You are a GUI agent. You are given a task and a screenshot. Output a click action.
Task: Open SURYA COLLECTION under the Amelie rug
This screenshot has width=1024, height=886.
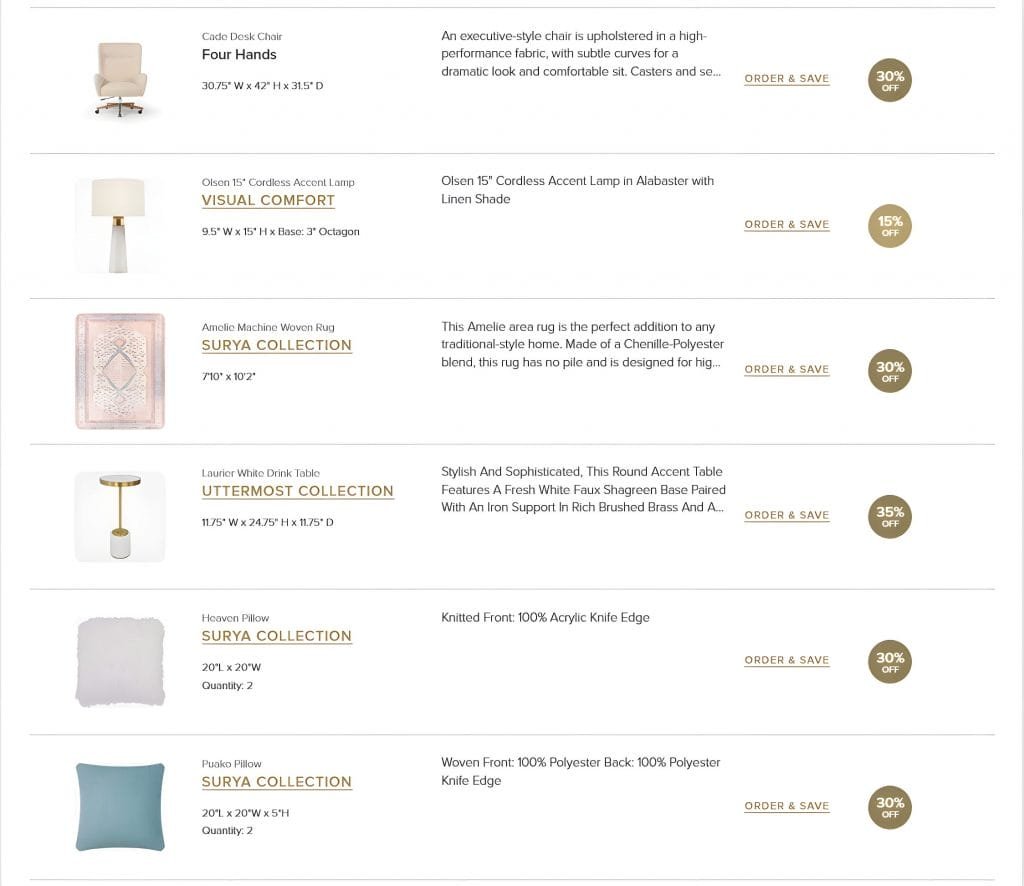point(276,345)
